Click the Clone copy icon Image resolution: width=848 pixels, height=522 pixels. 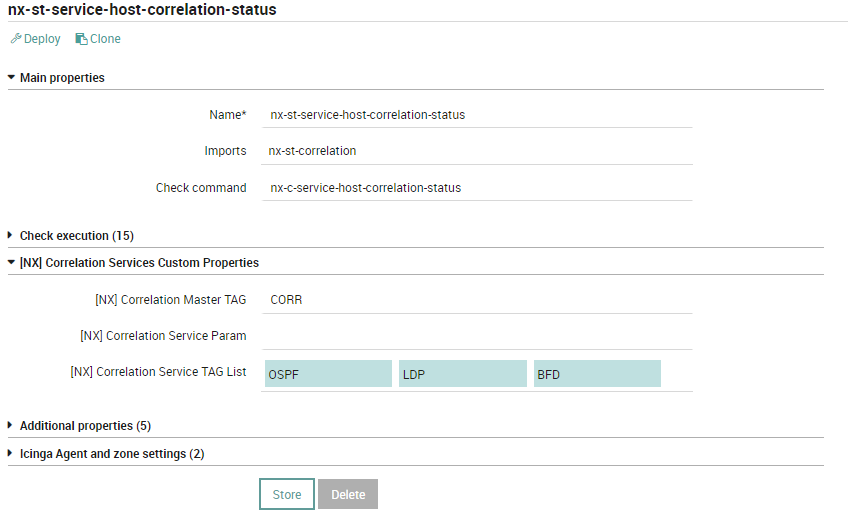pyautogui.click(x=81, y=39)
